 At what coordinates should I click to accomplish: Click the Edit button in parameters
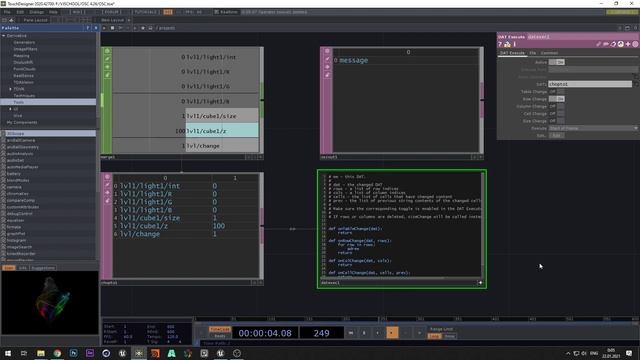tap(556, 136)
